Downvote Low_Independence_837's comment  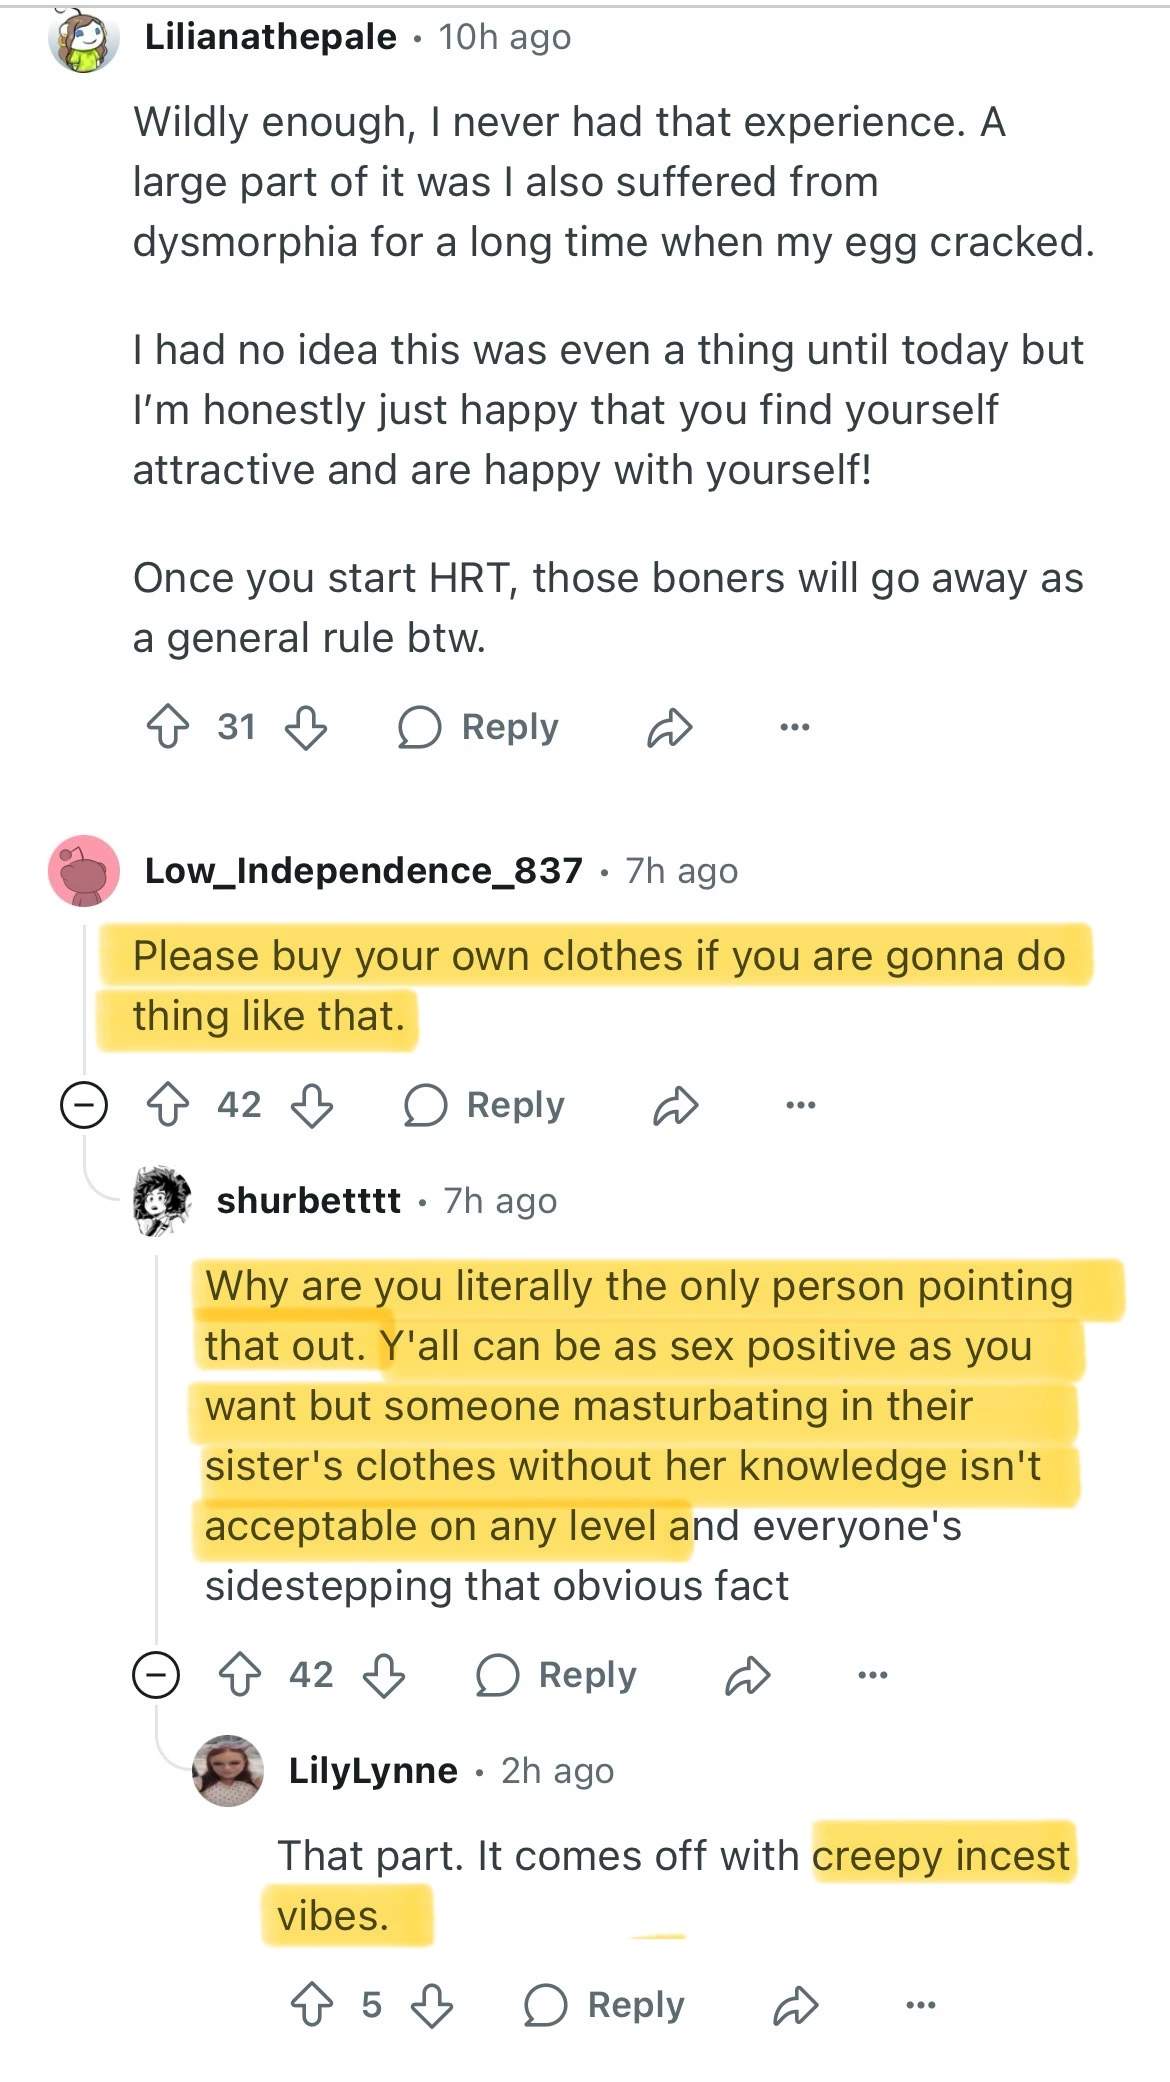tap(312, 1105)
